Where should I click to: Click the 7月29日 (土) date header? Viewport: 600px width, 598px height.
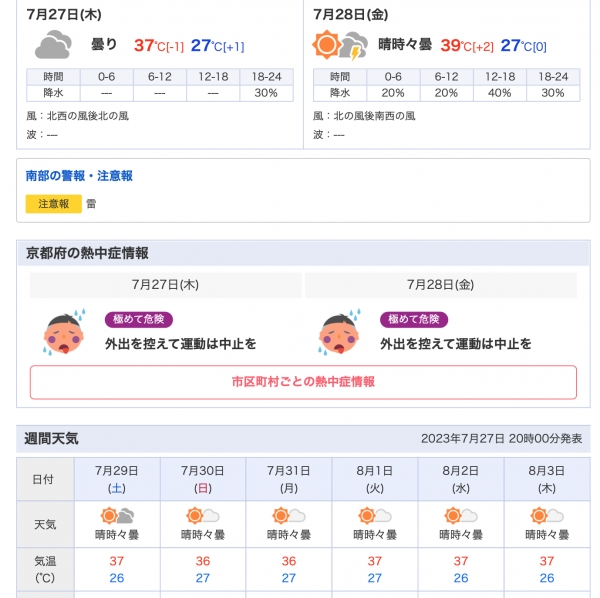(117, 479)
